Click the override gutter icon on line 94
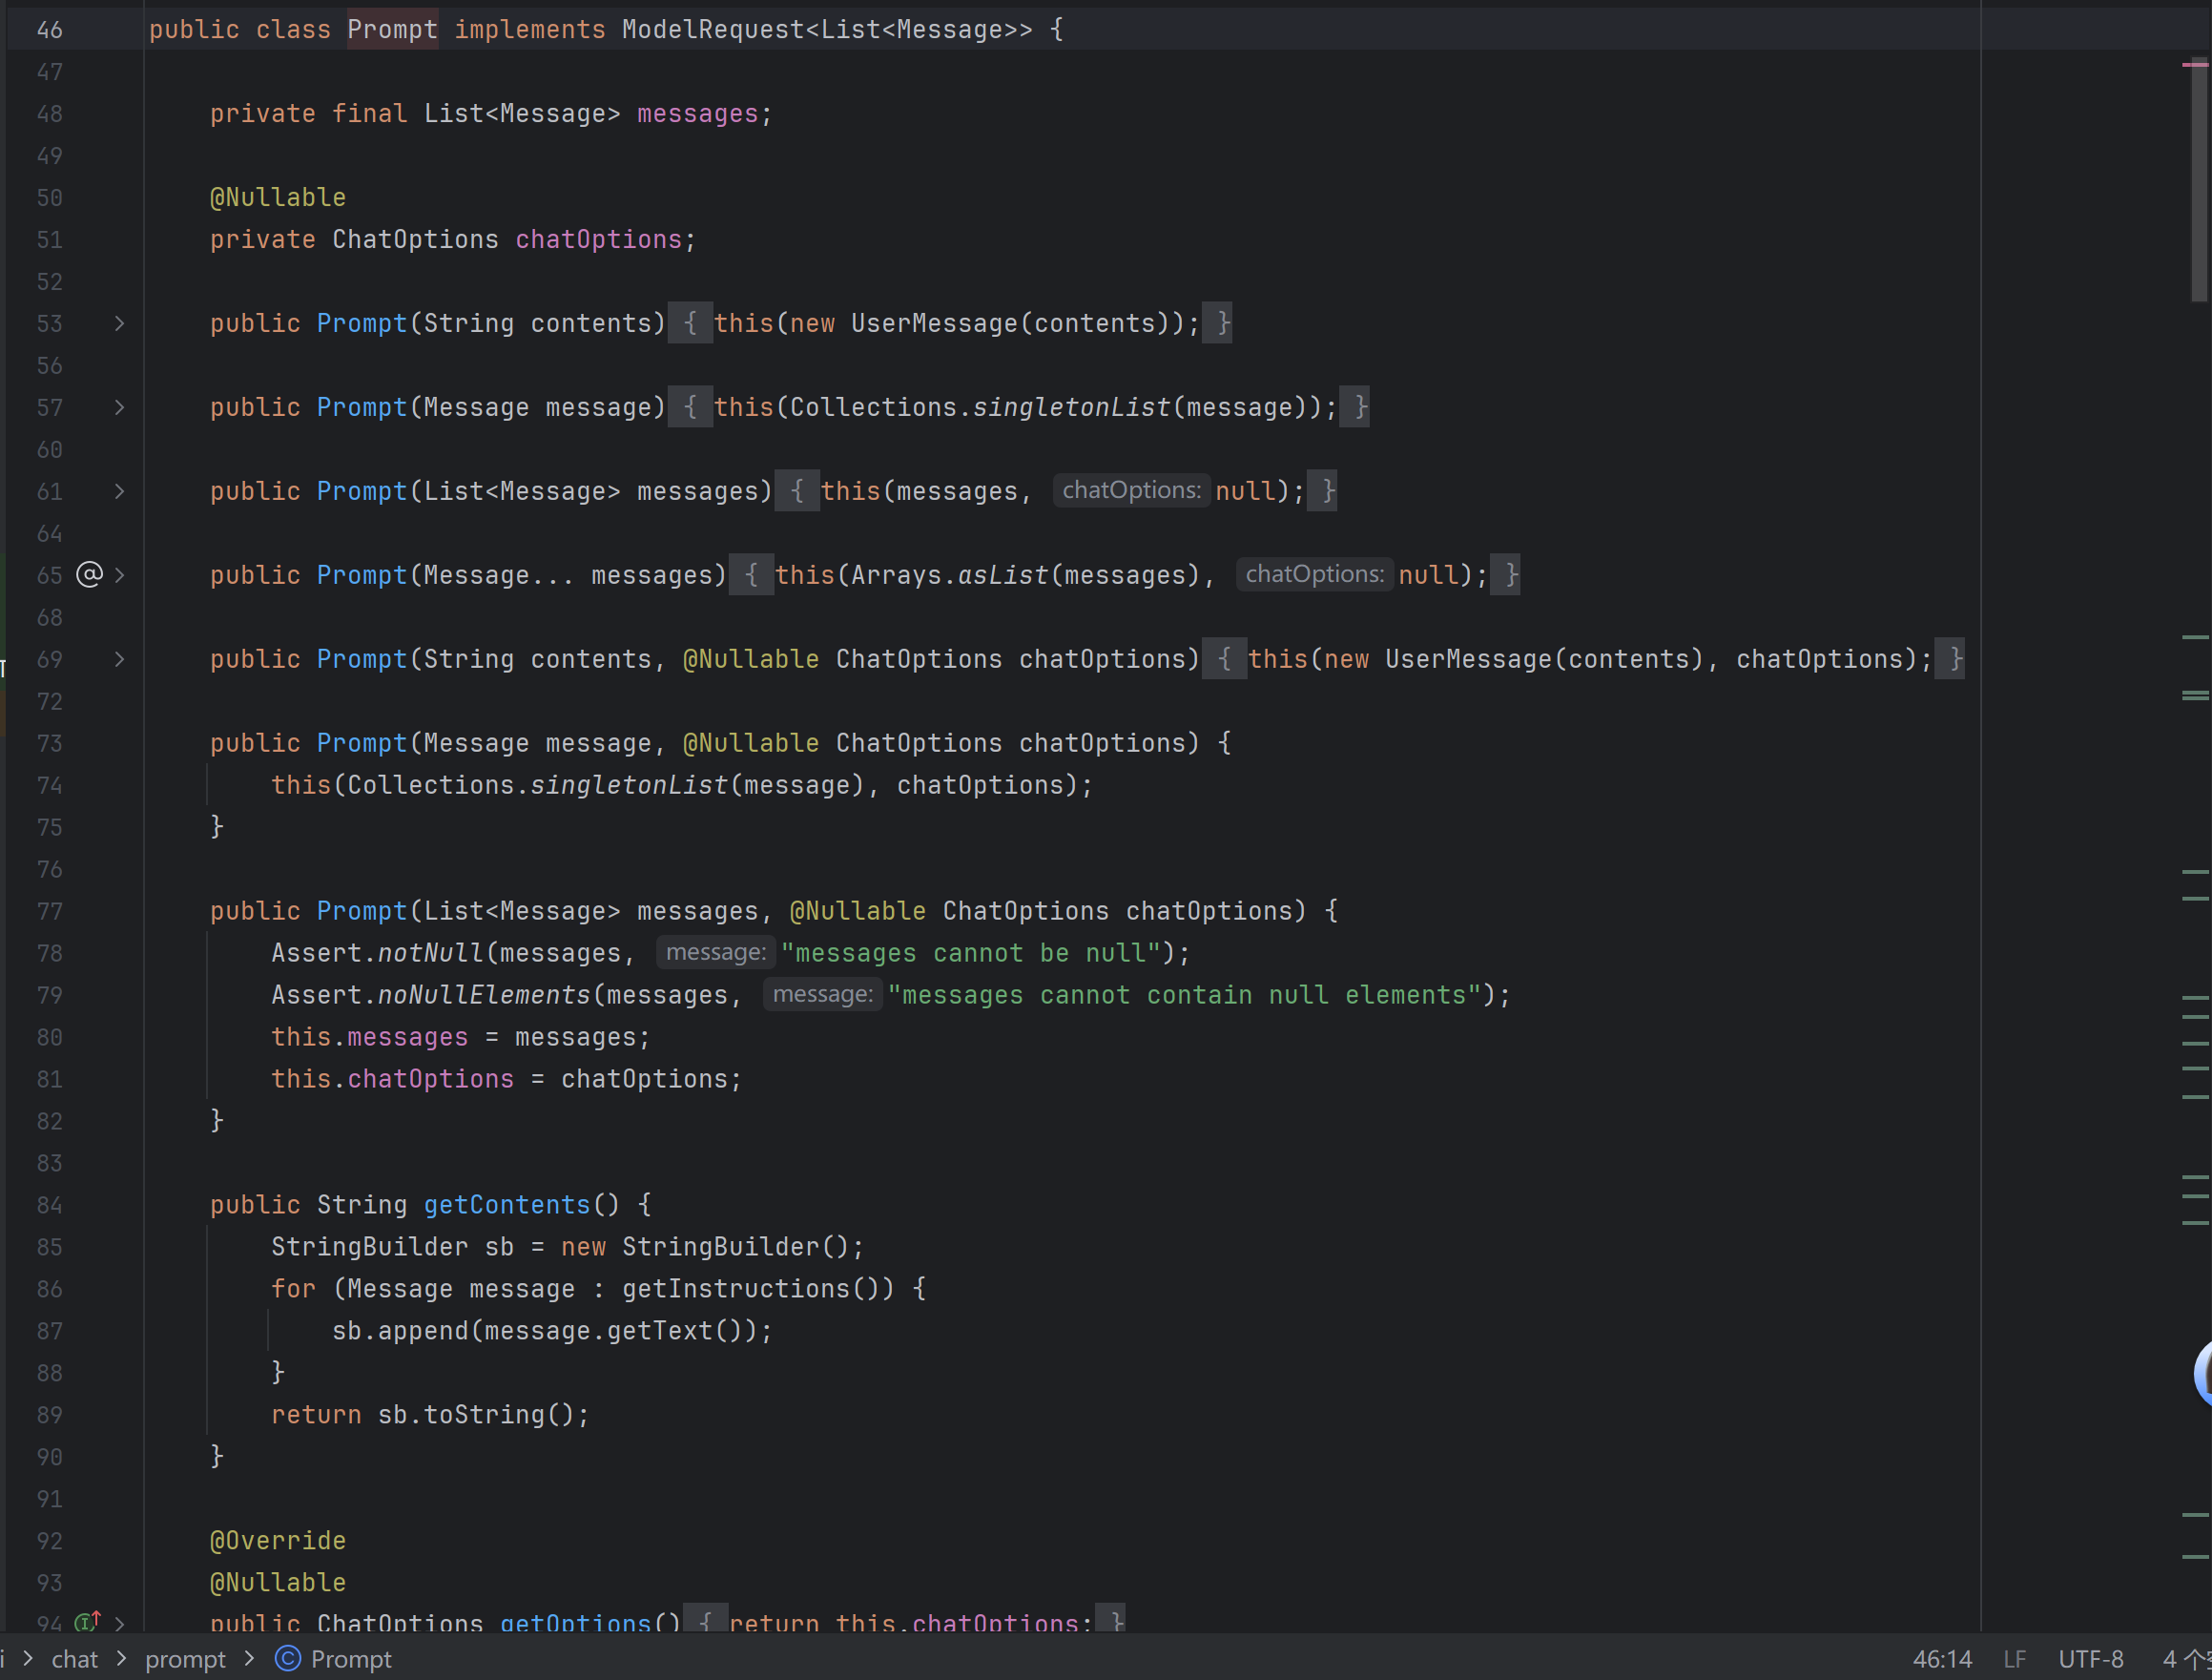The width and height of the screenshot is (2212, 1680). click(89, 1620)
